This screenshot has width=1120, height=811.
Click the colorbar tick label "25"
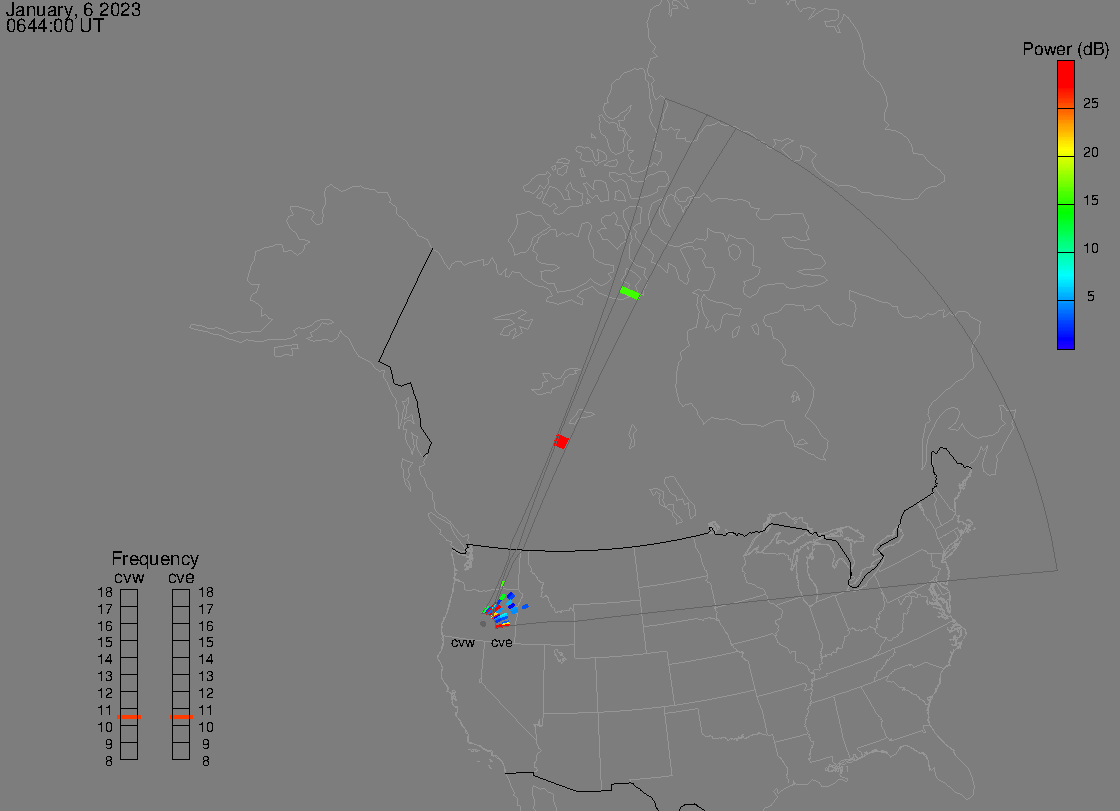pyautogui.click(x=1090, y=104)
